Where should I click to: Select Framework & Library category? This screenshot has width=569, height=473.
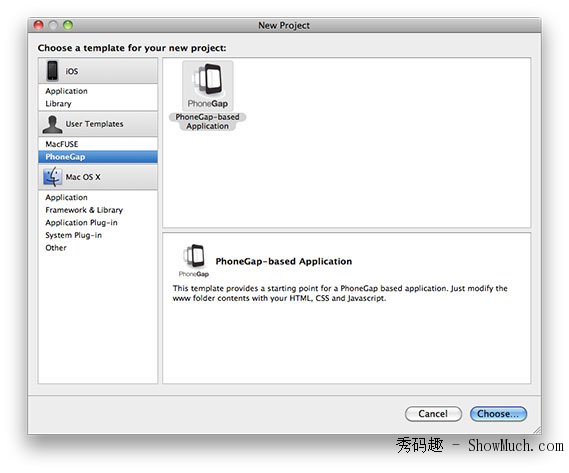(x=98, y=210)
